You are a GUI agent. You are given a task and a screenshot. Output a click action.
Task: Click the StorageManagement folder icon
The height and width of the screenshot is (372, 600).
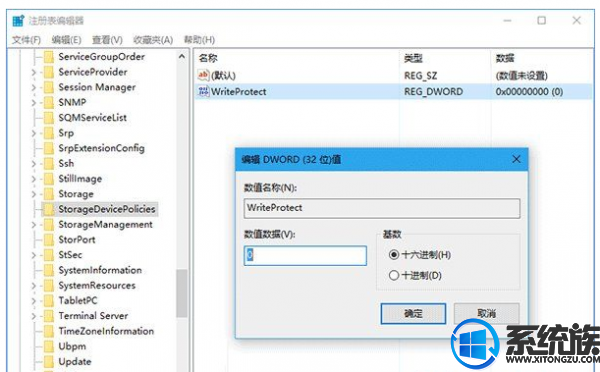pyautogui.click(x=49, y=225)
